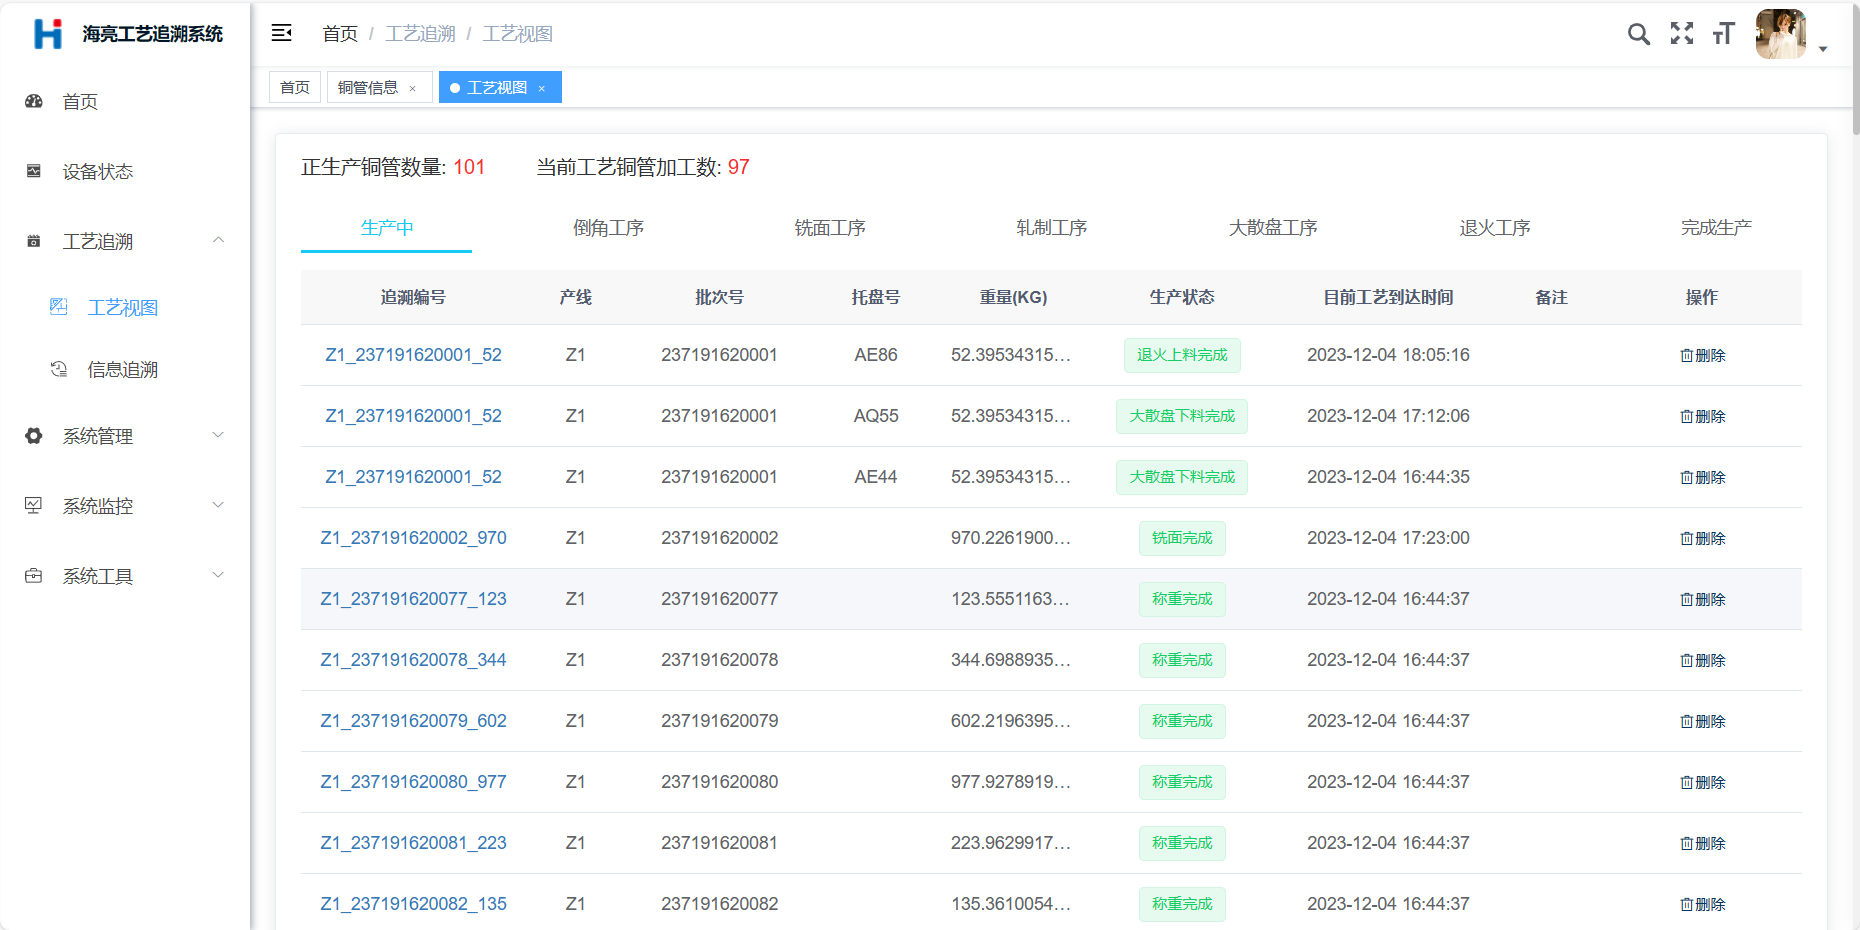This screenshot has width=1860, height=930.
Task: Expand the 系统监控 menu chevron
Action: pos(218,505)
